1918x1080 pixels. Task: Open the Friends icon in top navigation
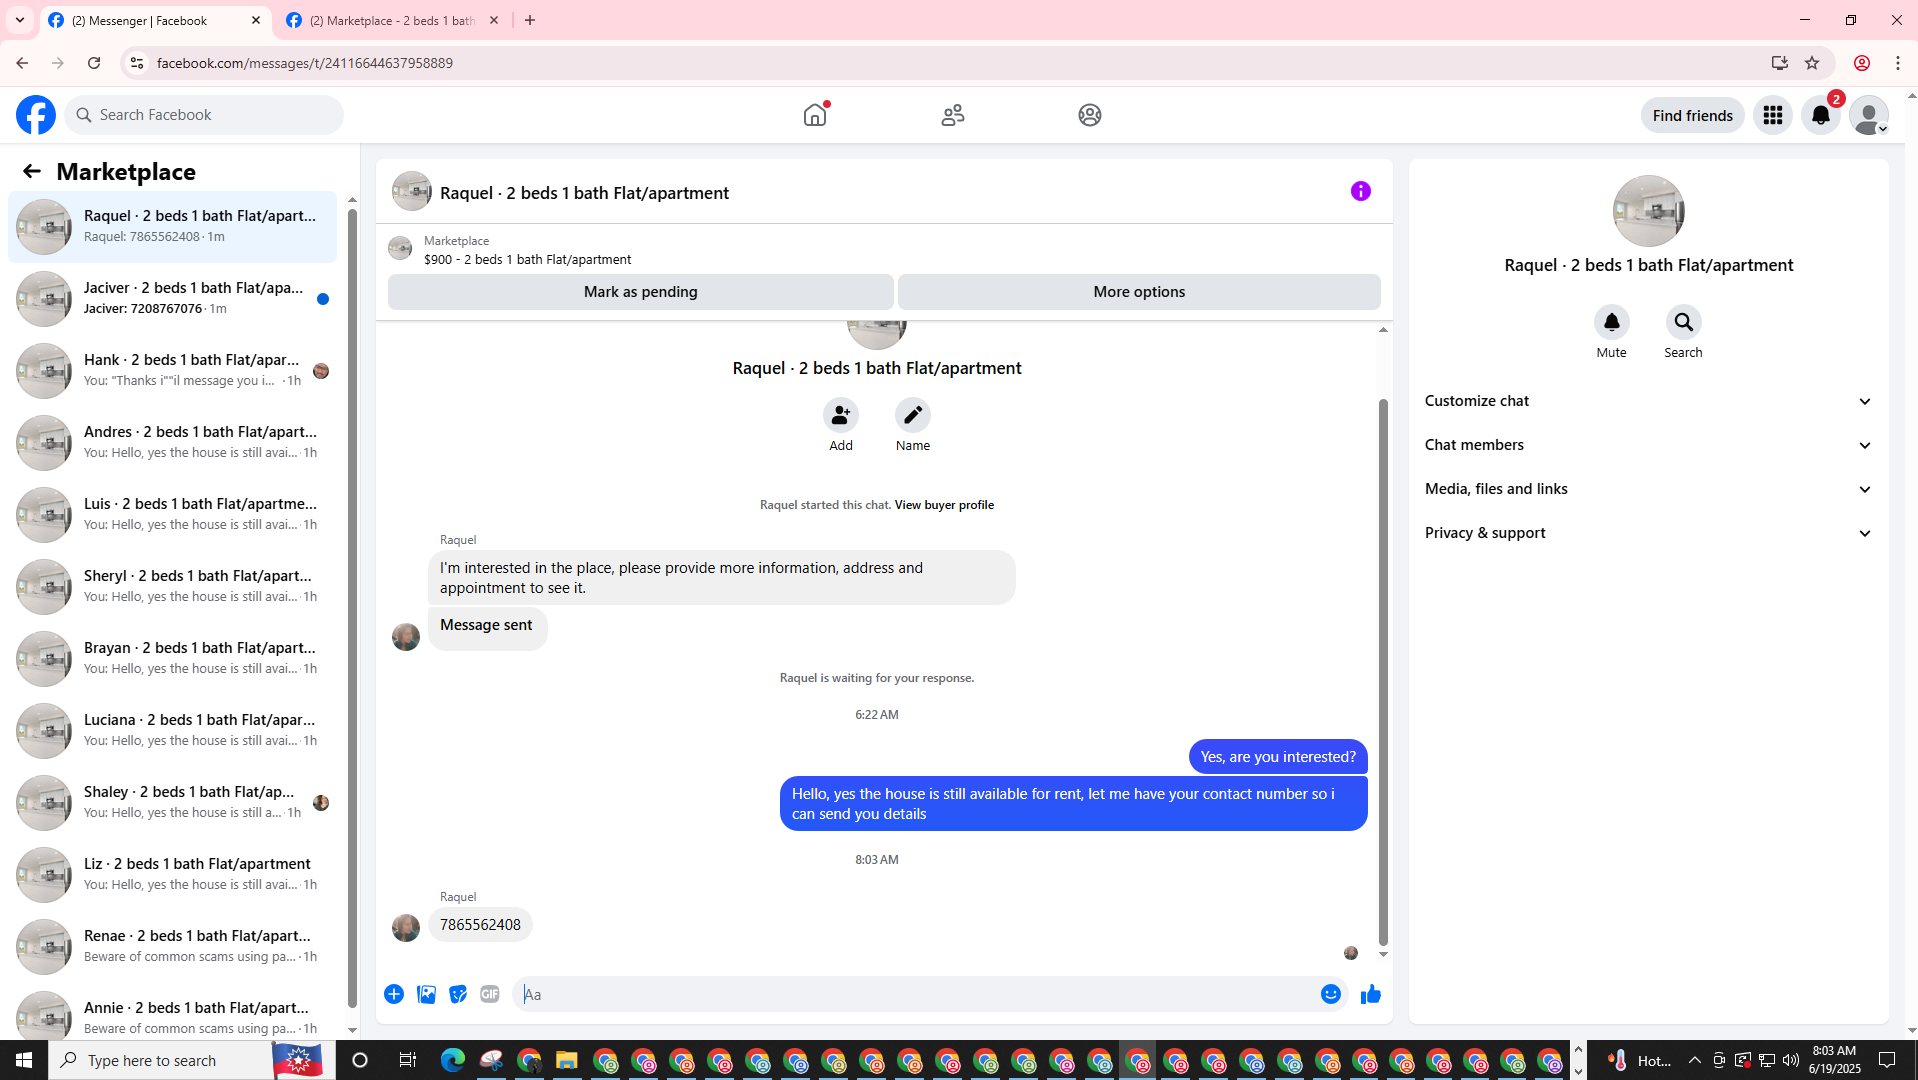(953, 115)
